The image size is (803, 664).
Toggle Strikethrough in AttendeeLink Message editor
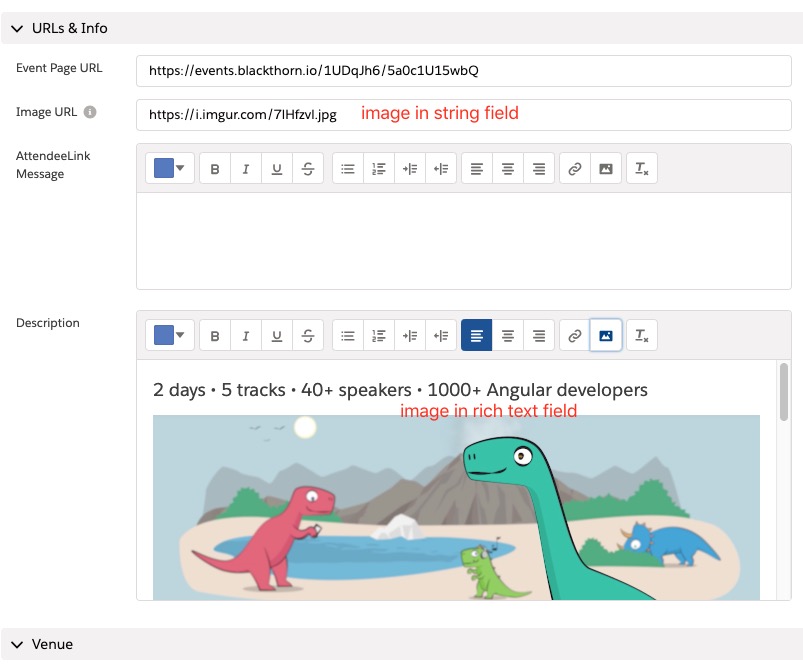308,168
